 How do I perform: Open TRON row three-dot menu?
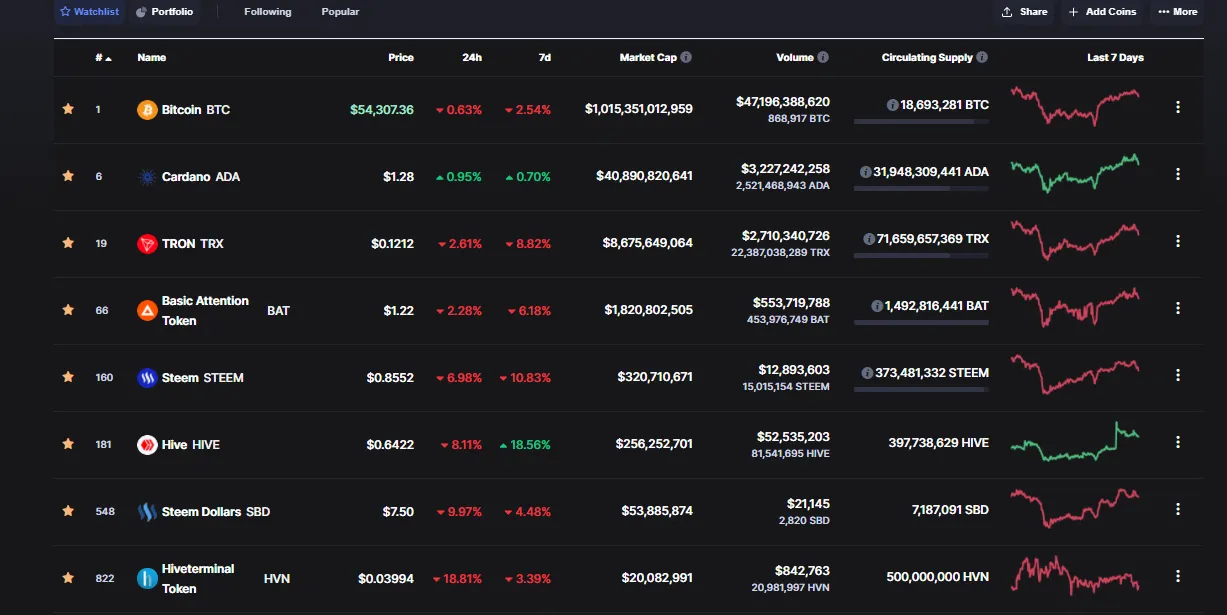click(1178, 241)
